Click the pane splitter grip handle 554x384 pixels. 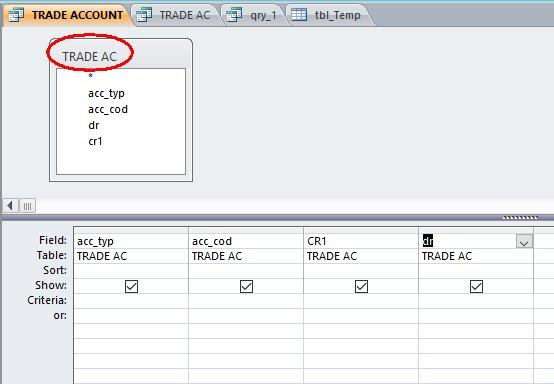[x=520, y=218]
